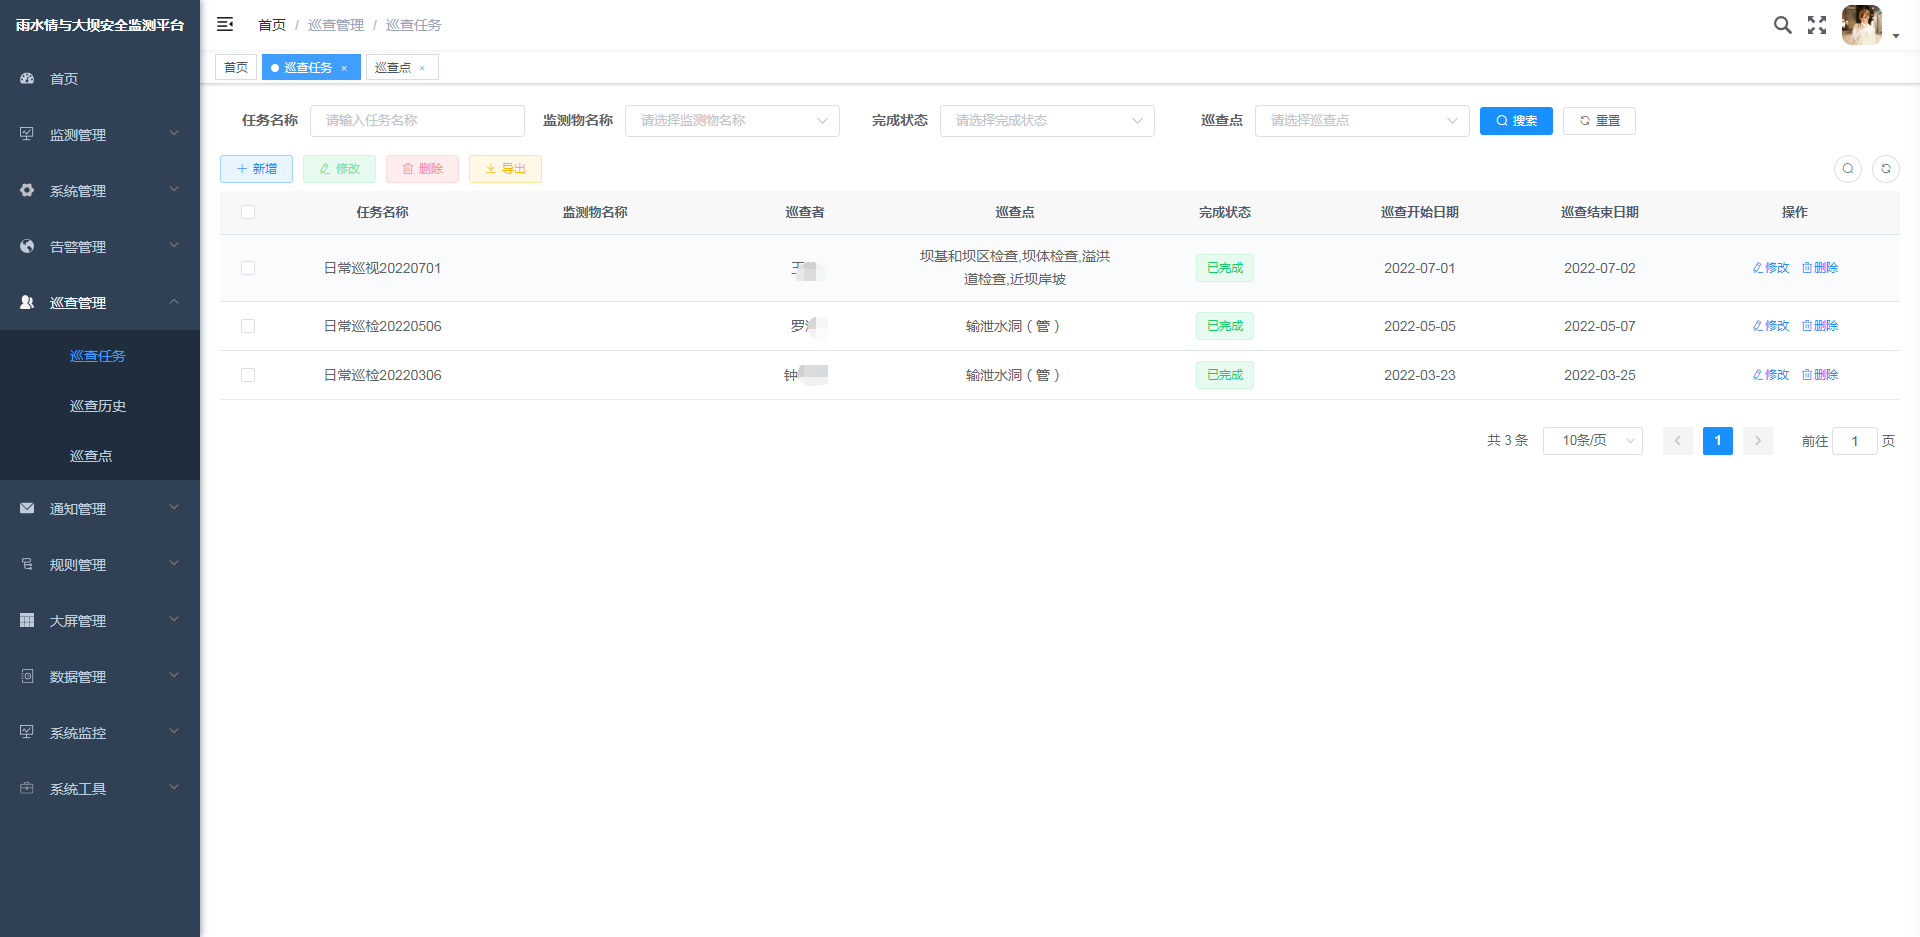Click the user avatar thumbnail
Viewport: 1920px width, 937px height.
[x=1861, y=25]
